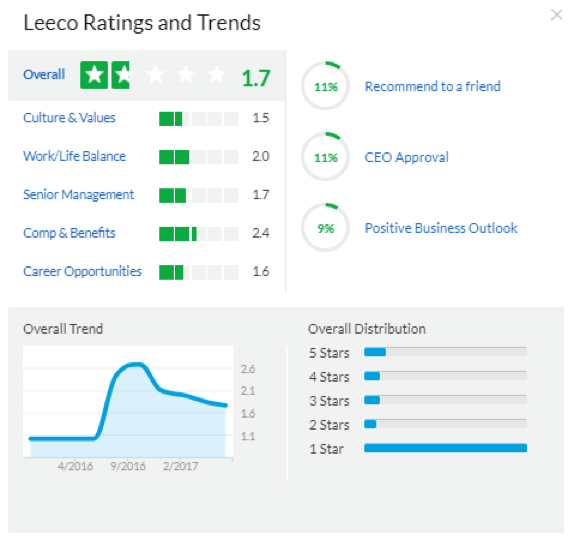Click the 9/2016 peak on trend chart
The height and width of the screenshot is (540, 574).
point(136,364)
